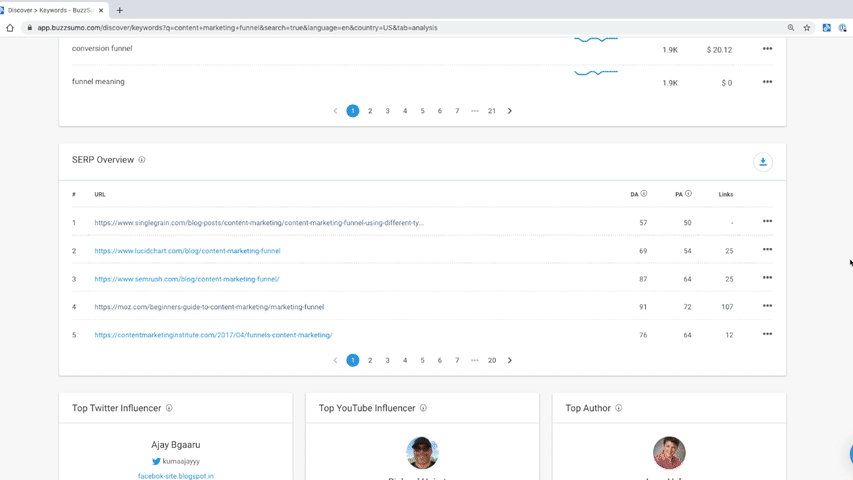Image resolution: width=853 pixels, height=480 pixels.
Task: Go to next page of keyword results
Action: click(x=509, y=111)
